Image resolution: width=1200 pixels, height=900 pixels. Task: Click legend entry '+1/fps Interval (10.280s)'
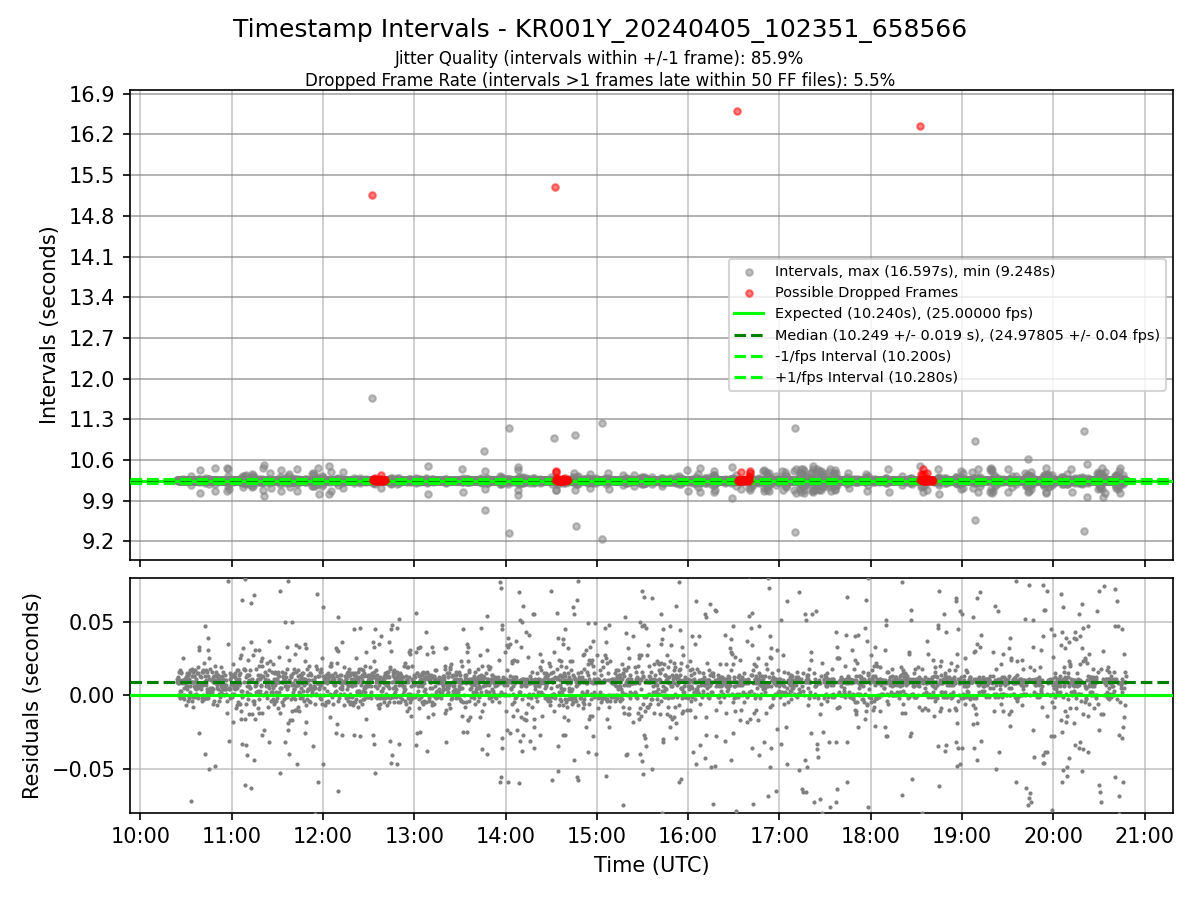(866, 377)
